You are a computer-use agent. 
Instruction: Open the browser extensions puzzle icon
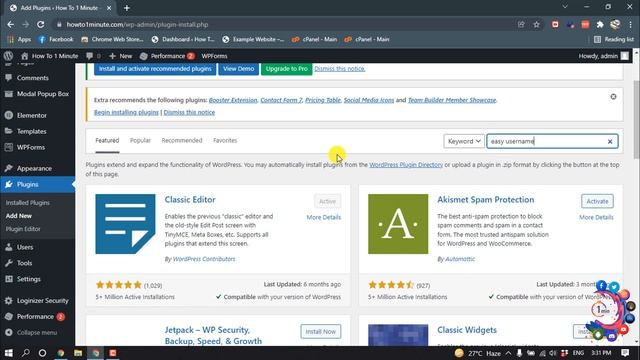600,24
